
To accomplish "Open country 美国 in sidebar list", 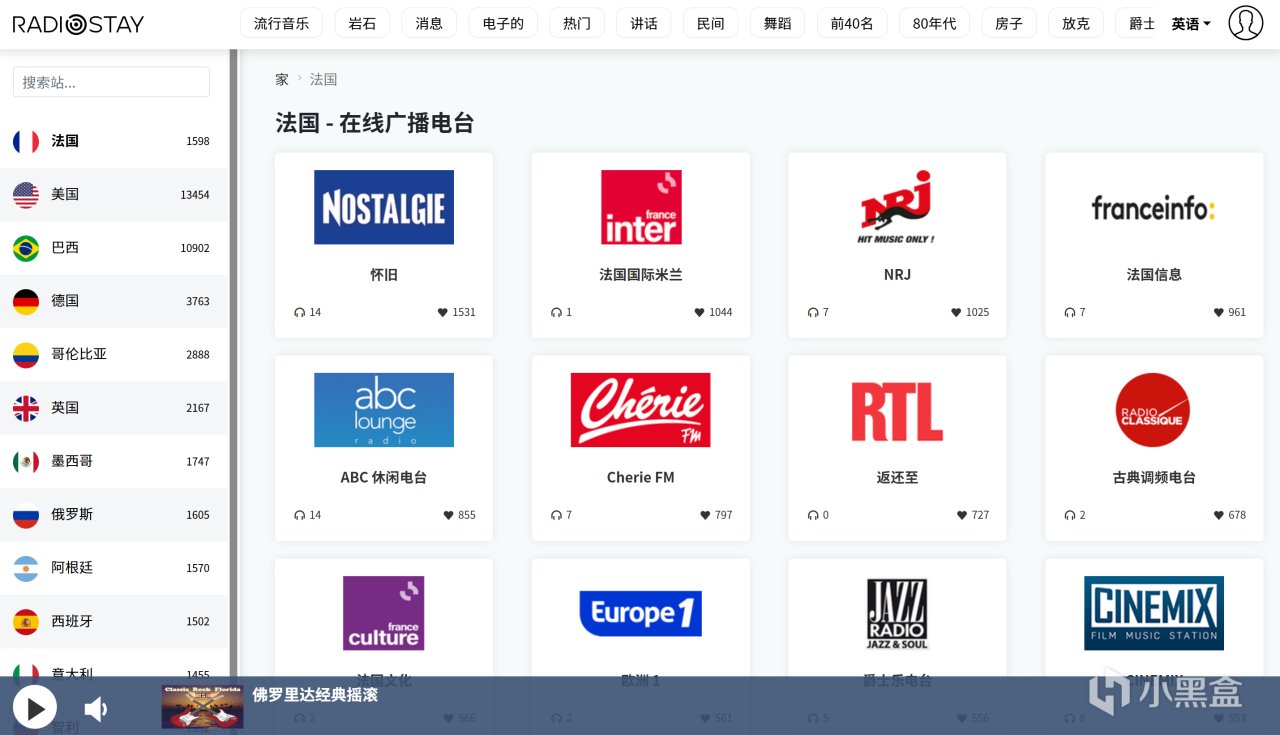I will click(114, 195).
